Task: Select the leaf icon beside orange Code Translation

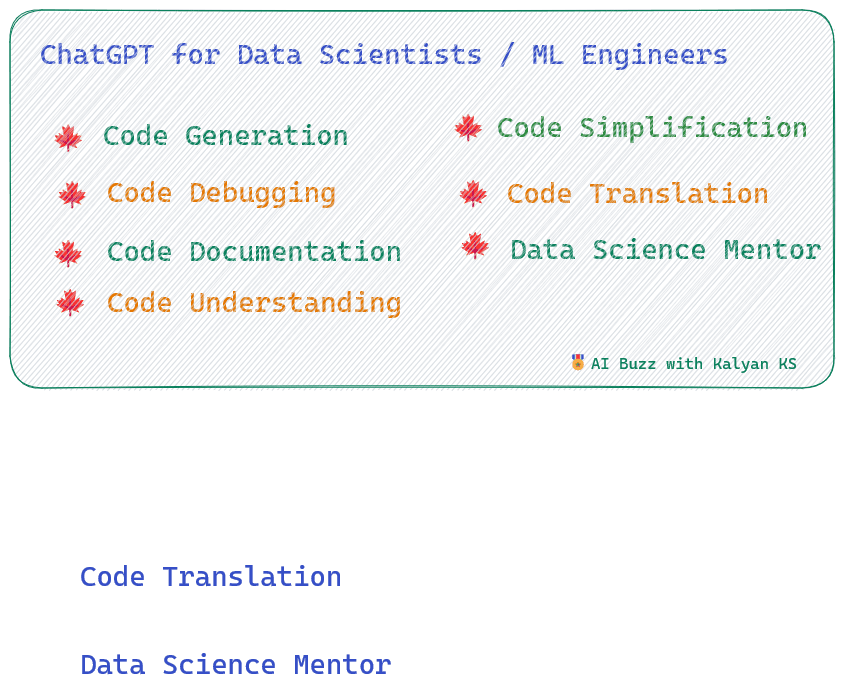Action: click(473, 193)
